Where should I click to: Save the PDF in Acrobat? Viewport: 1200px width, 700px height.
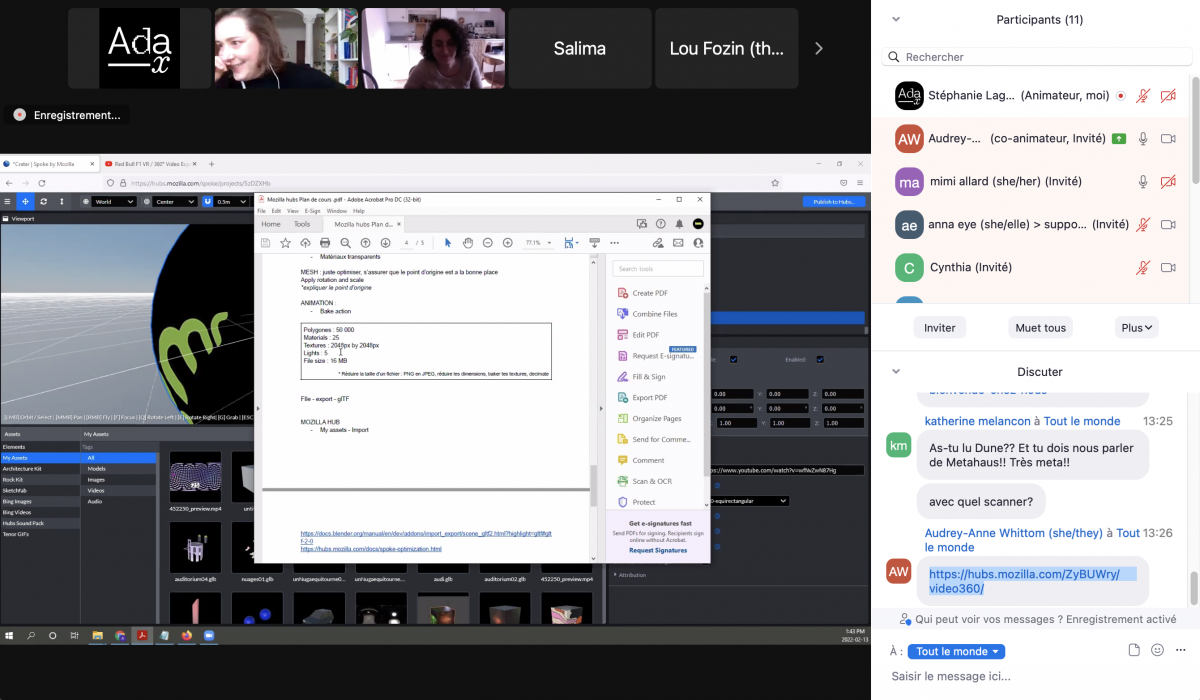pos(265,243)
